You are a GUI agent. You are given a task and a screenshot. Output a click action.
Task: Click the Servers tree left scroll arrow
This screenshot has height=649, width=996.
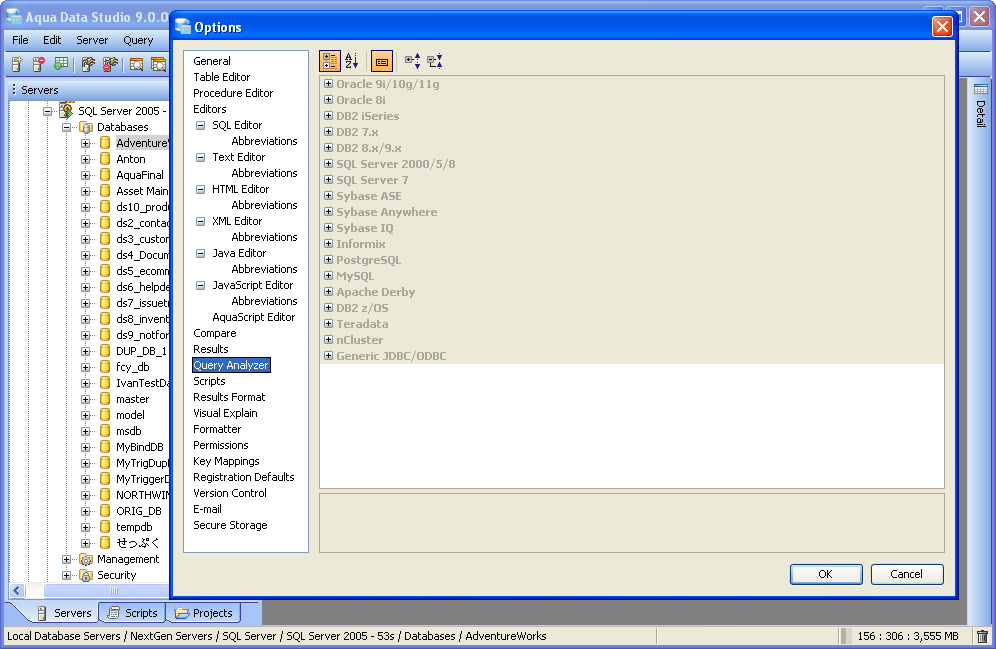pos(17,591)
